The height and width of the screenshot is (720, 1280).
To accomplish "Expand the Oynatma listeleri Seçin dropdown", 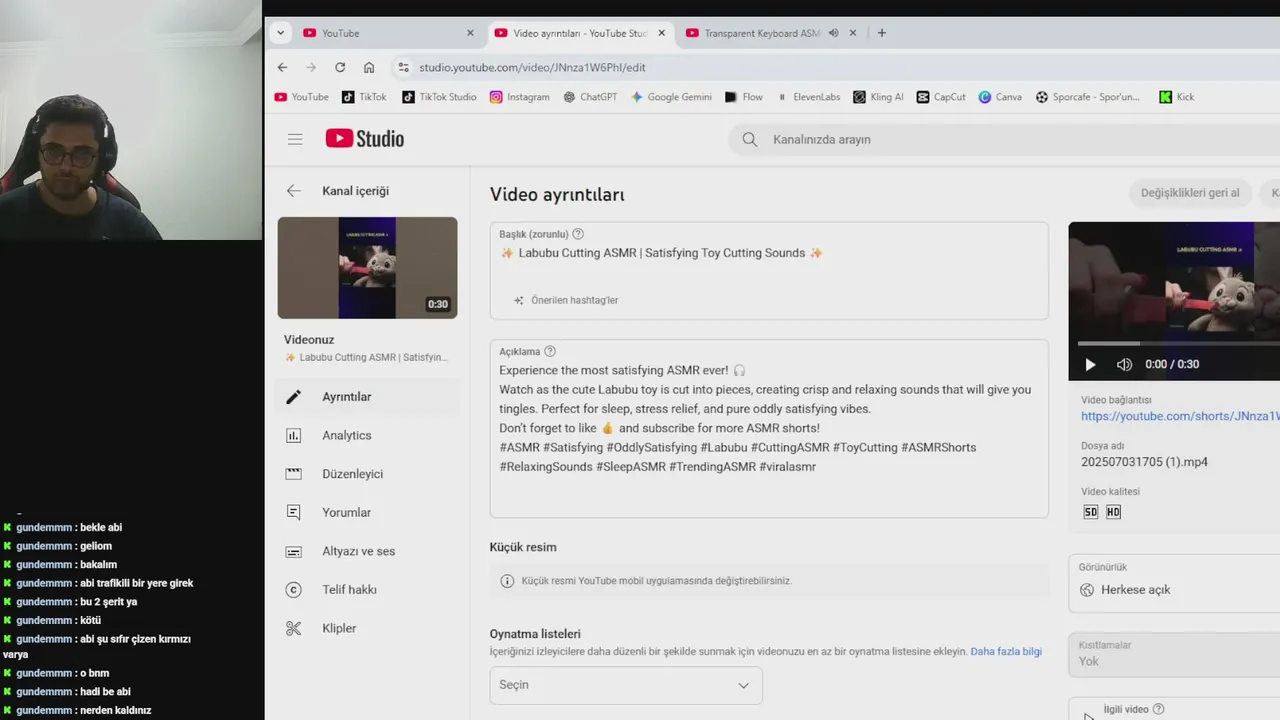I will [626, 685].
